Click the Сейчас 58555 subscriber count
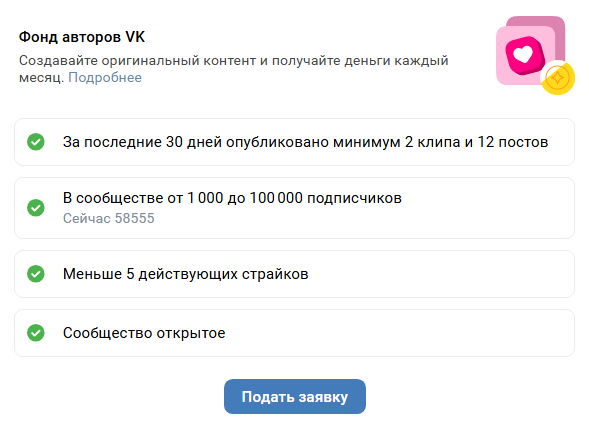The width and height of the screenshot is (589, 426). click(x=109, y=218)
